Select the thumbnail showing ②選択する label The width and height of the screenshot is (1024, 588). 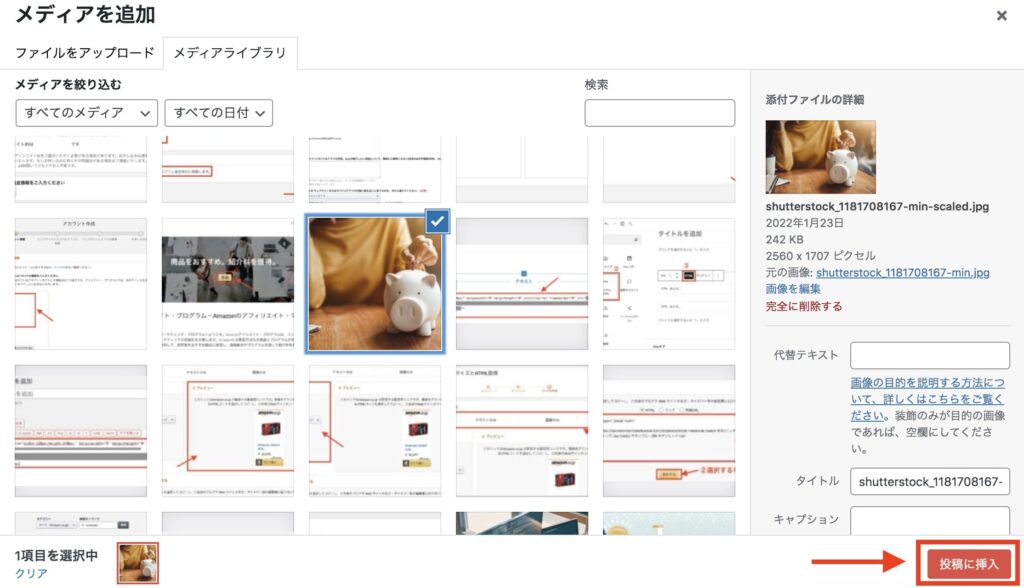[669, 431]
